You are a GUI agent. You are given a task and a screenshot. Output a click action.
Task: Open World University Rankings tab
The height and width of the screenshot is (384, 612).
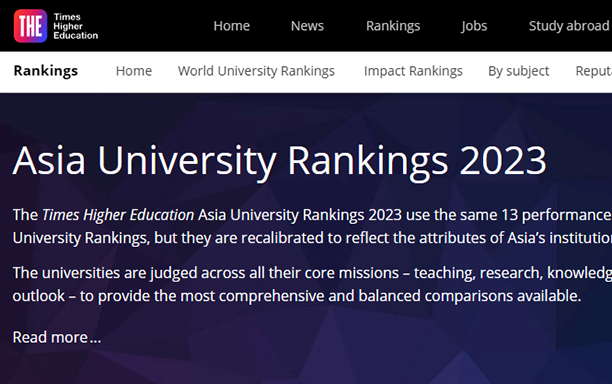tap(256, 71)
